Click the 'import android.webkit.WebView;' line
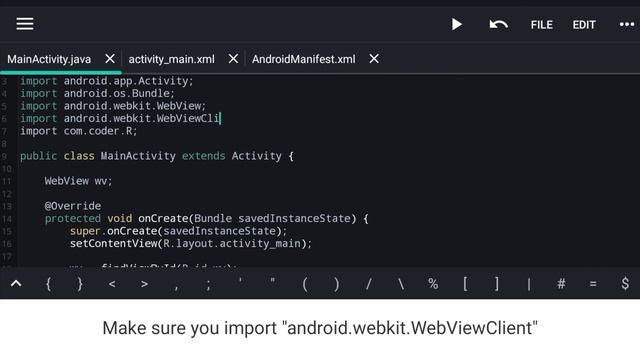Screen dimensions: 640x360 point(113,106)
